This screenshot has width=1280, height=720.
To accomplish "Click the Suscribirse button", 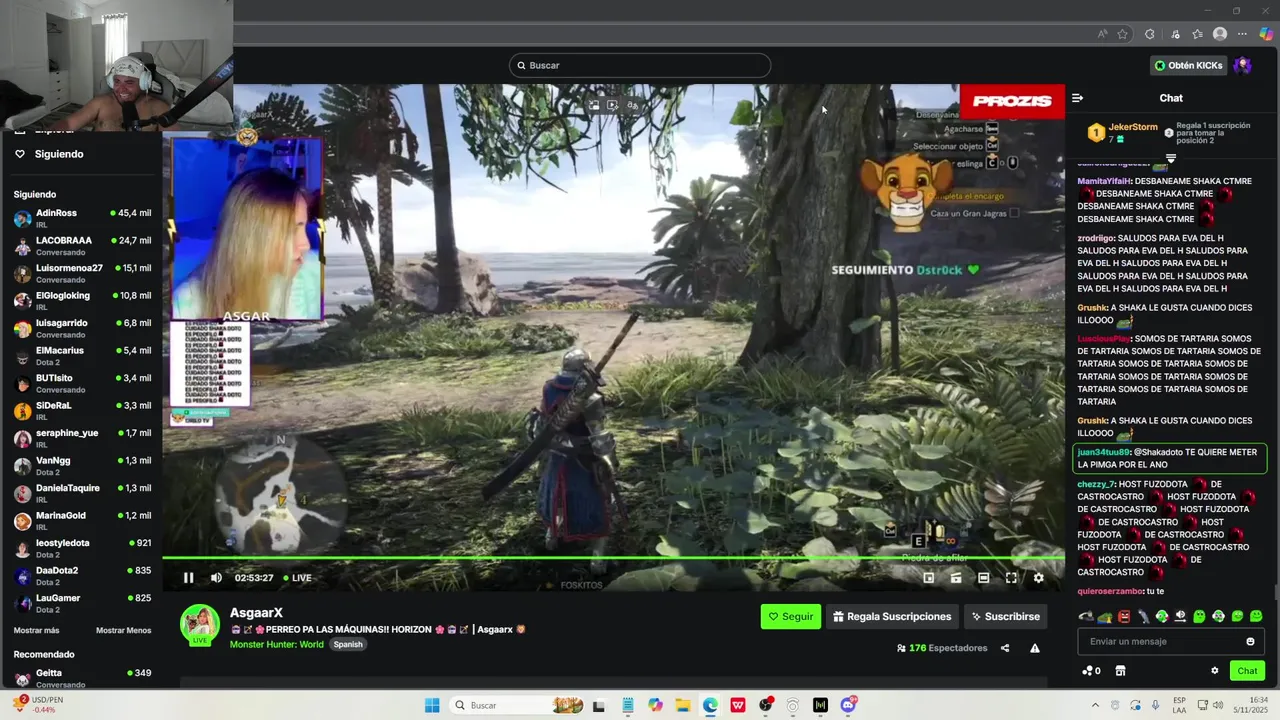I will pyautogui.click(x=1005, y=617).
